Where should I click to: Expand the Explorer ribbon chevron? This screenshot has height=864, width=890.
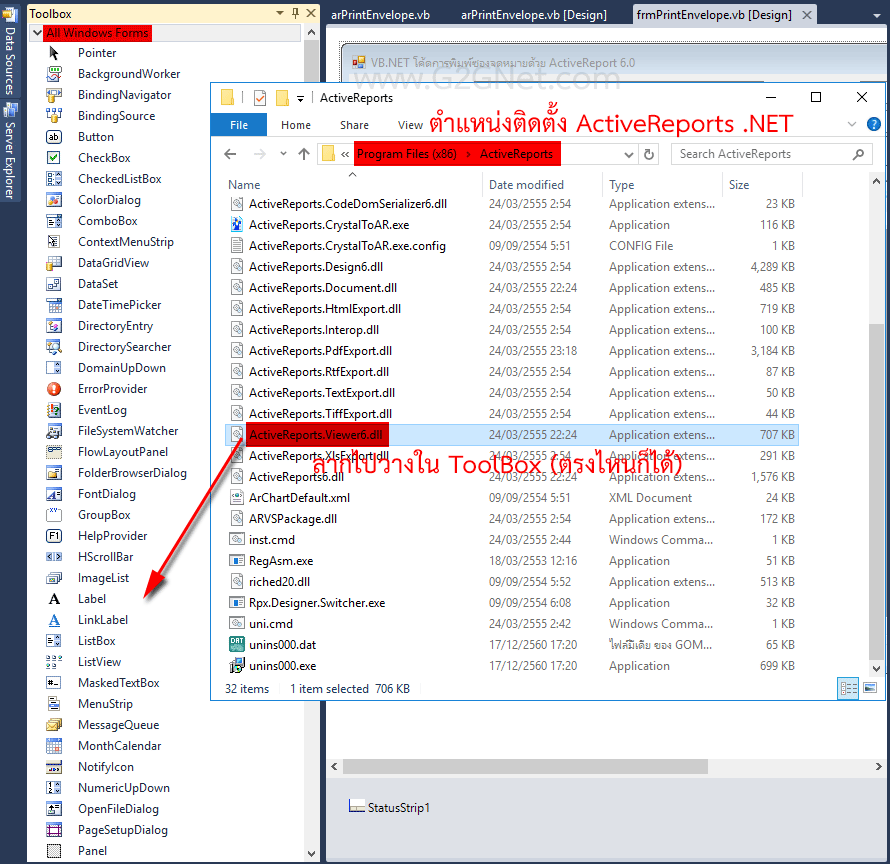click(852, 124)
